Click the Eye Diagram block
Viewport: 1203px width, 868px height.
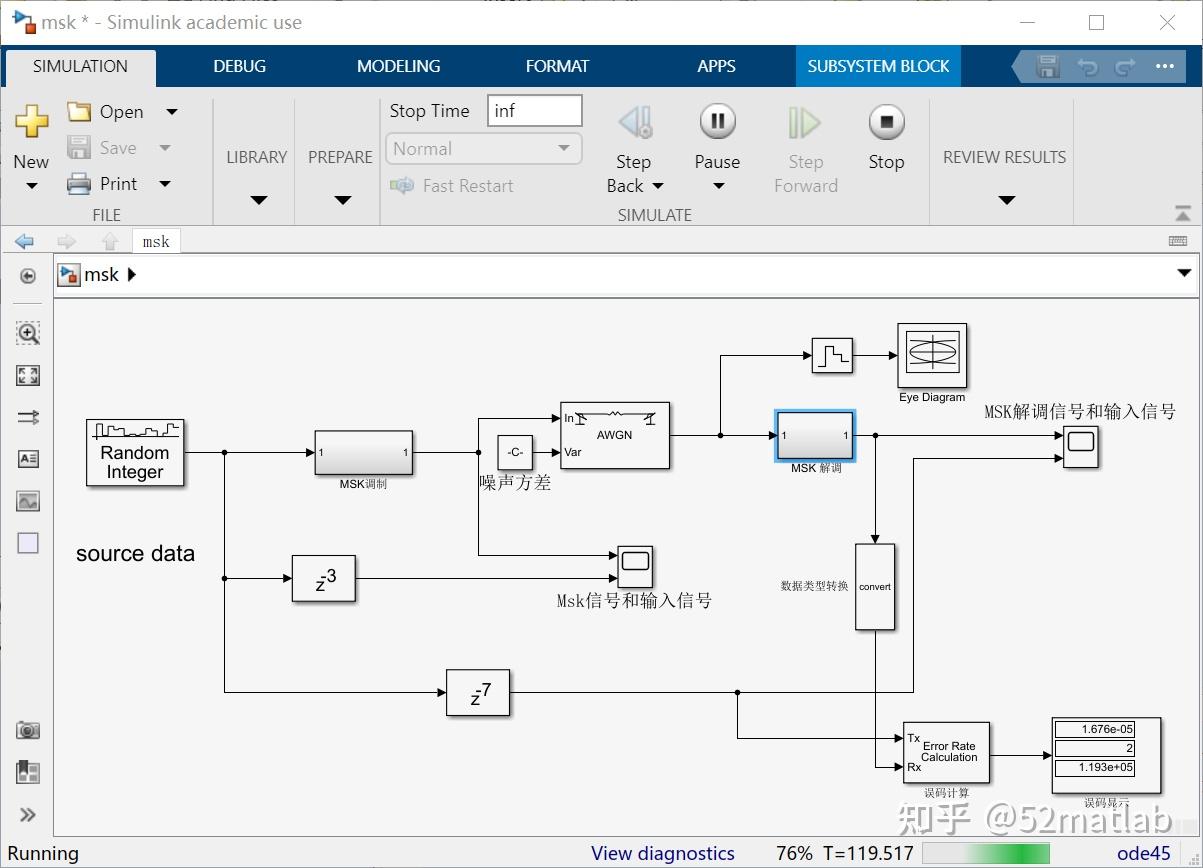932,355
